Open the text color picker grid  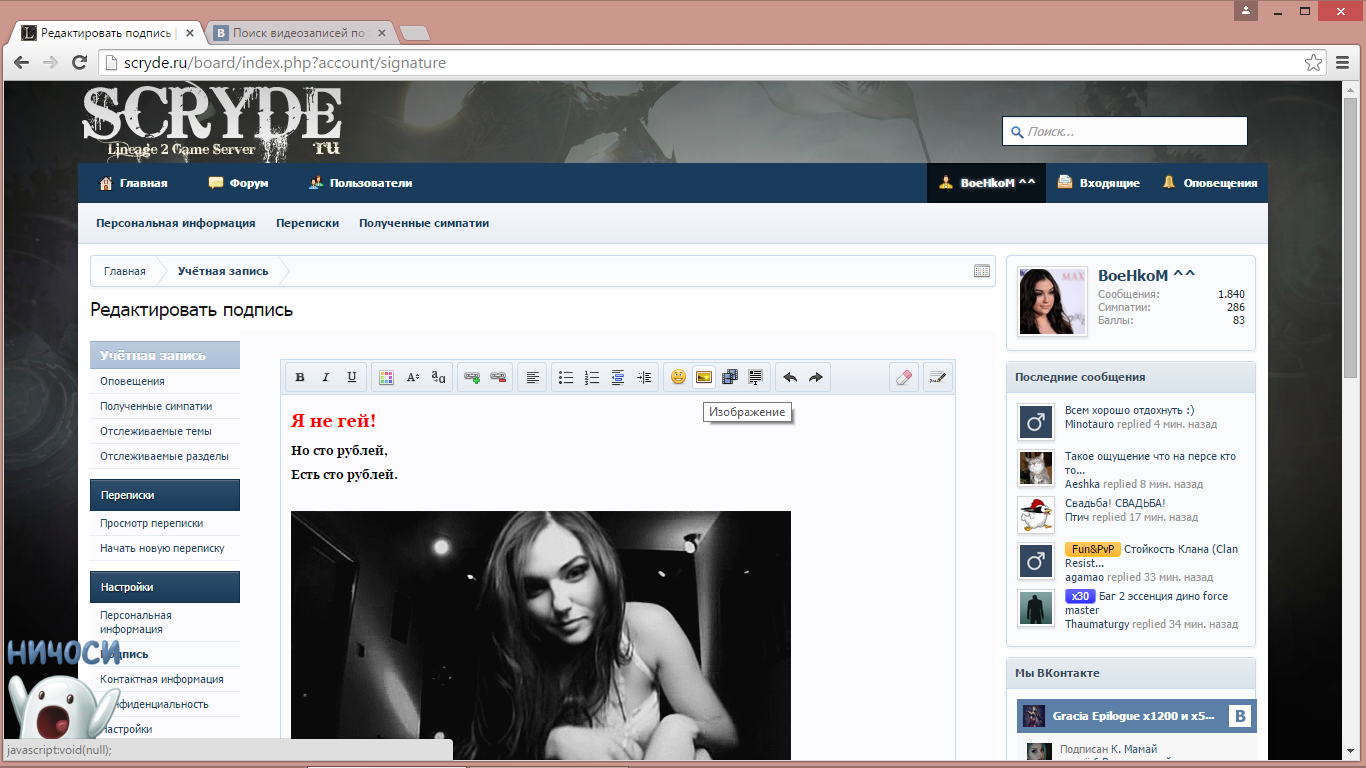[386, 377]
